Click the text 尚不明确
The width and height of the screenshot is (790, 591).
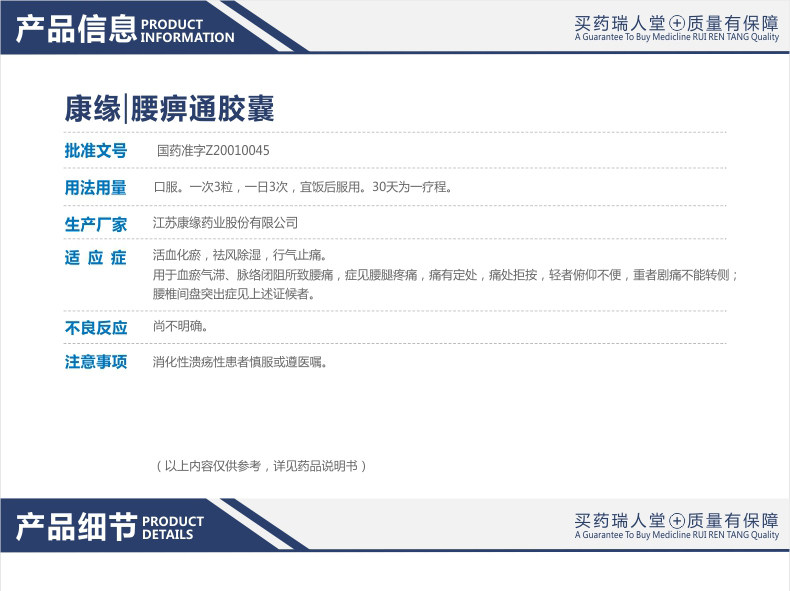[x=180, y=326]
